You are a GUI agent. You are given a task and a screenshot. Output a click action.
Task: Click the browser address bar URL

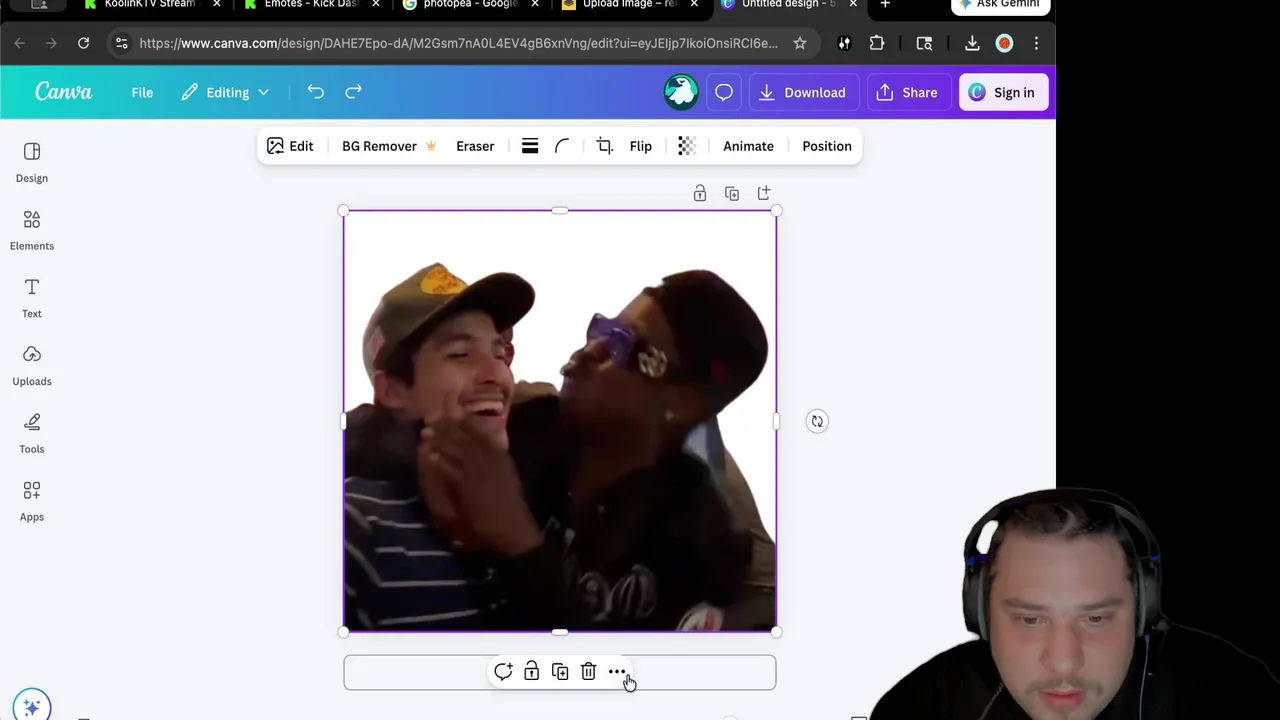point(458,43)
